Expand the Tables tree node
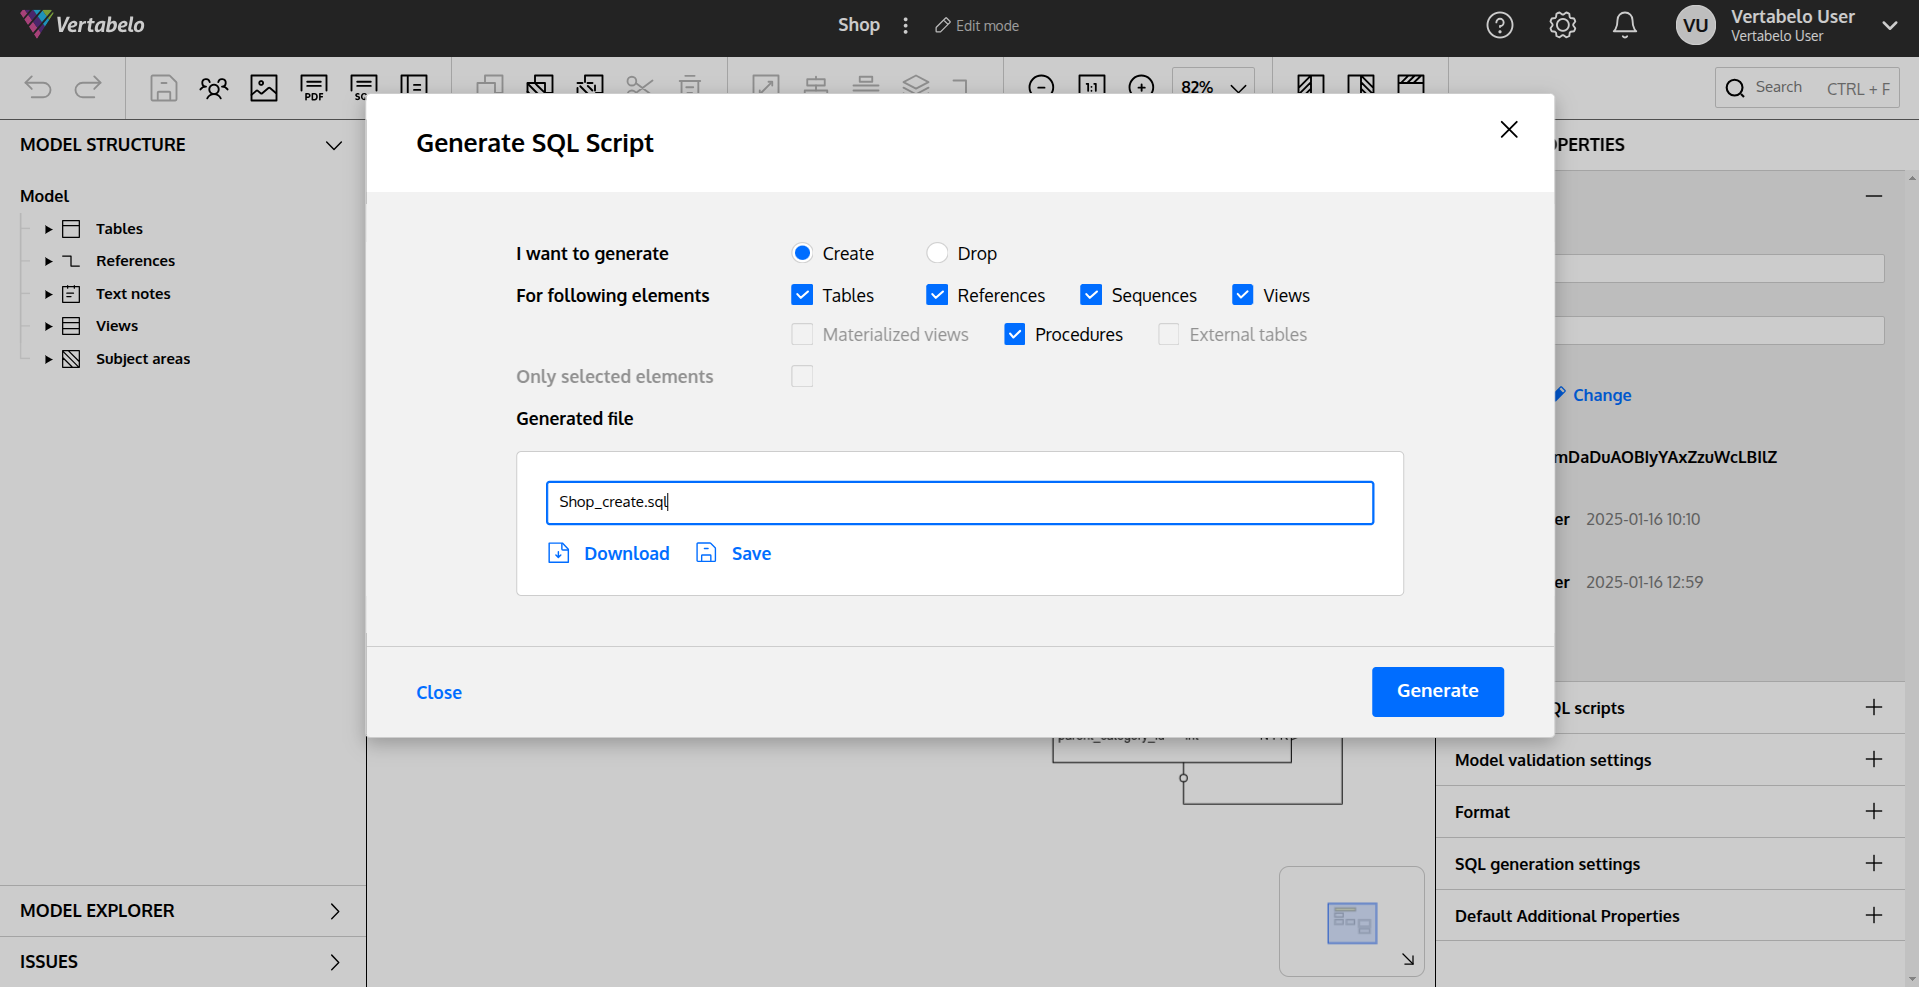Image resolution: width=1919 pixels, height=987 pixels. coord(48,229)
